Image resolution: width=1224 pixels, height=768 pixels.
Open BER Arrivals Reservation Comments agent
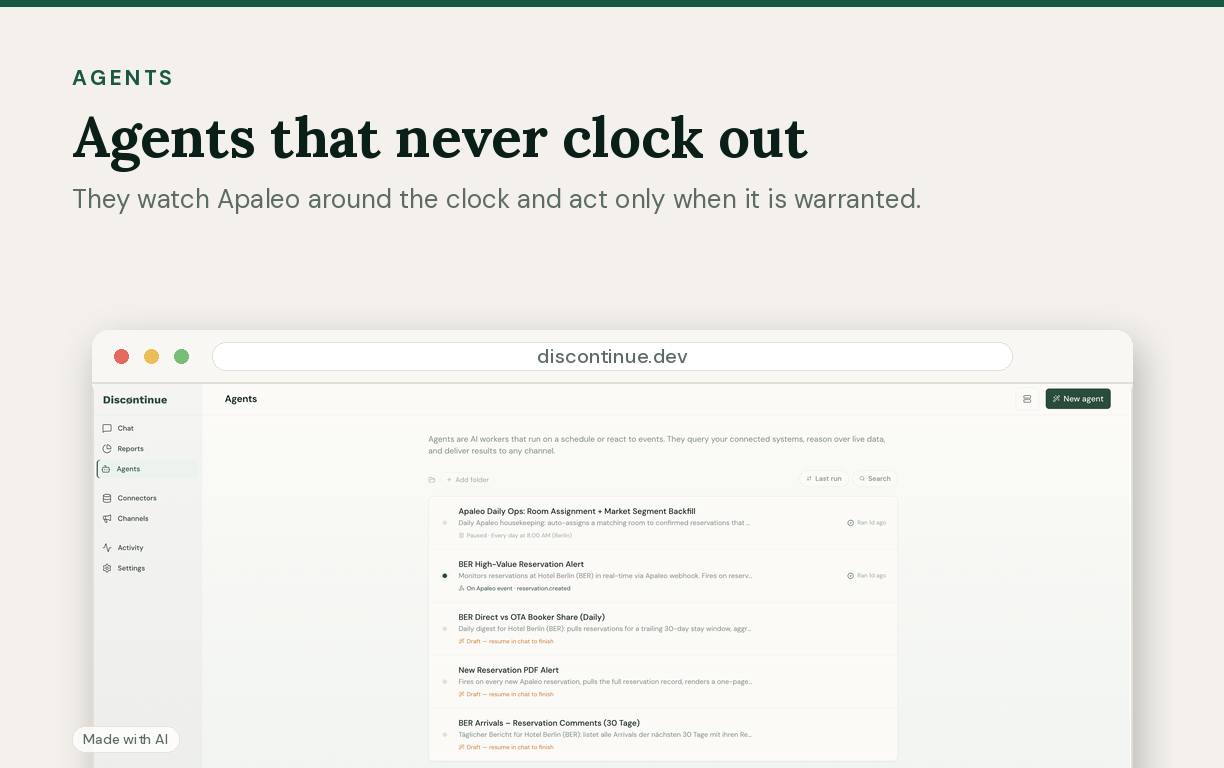663,735
